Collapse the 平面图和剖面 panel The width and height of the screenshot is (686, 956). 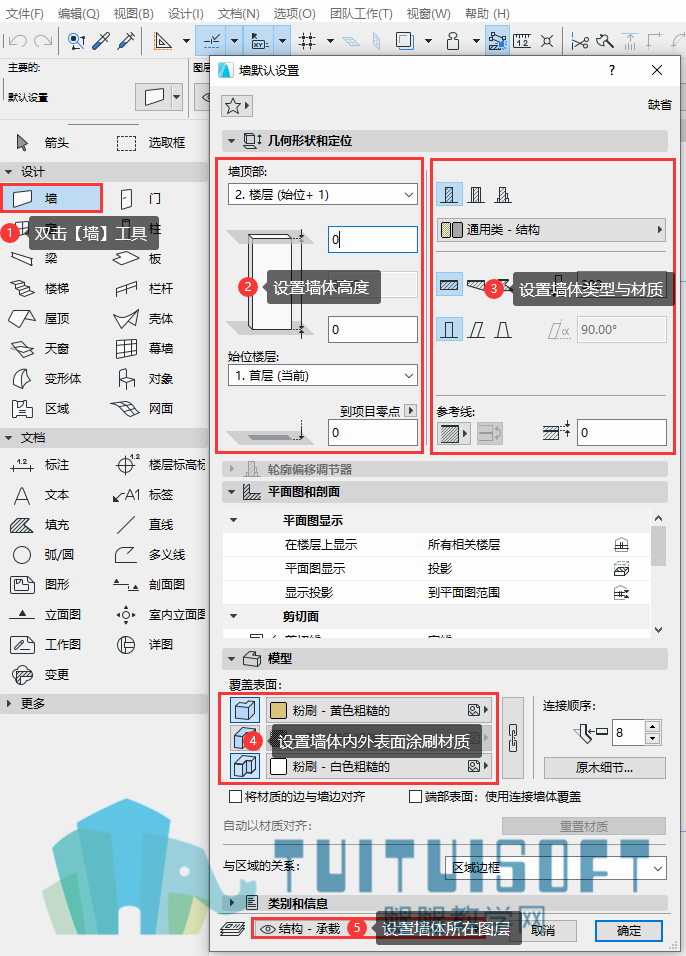[x=231, y=491]
